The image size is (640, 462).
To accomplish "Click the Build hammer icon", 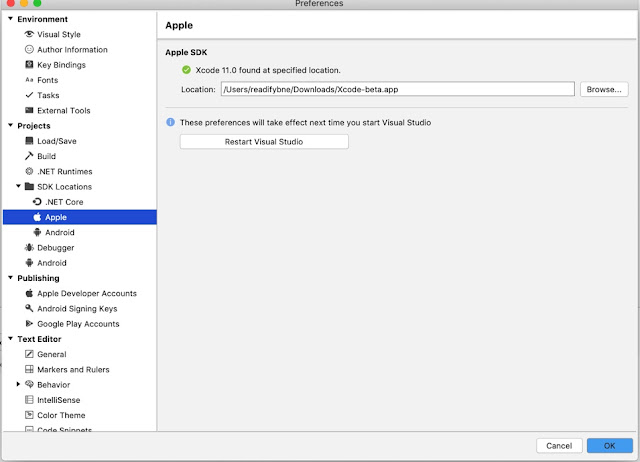I will point(29,156).
